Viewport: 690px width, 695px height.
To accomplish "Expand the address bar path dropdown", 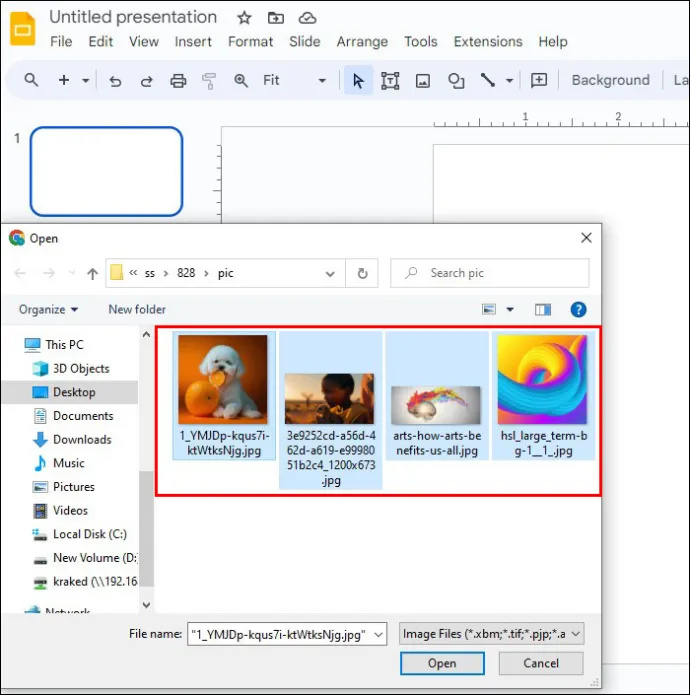I will tap(330, 273).
